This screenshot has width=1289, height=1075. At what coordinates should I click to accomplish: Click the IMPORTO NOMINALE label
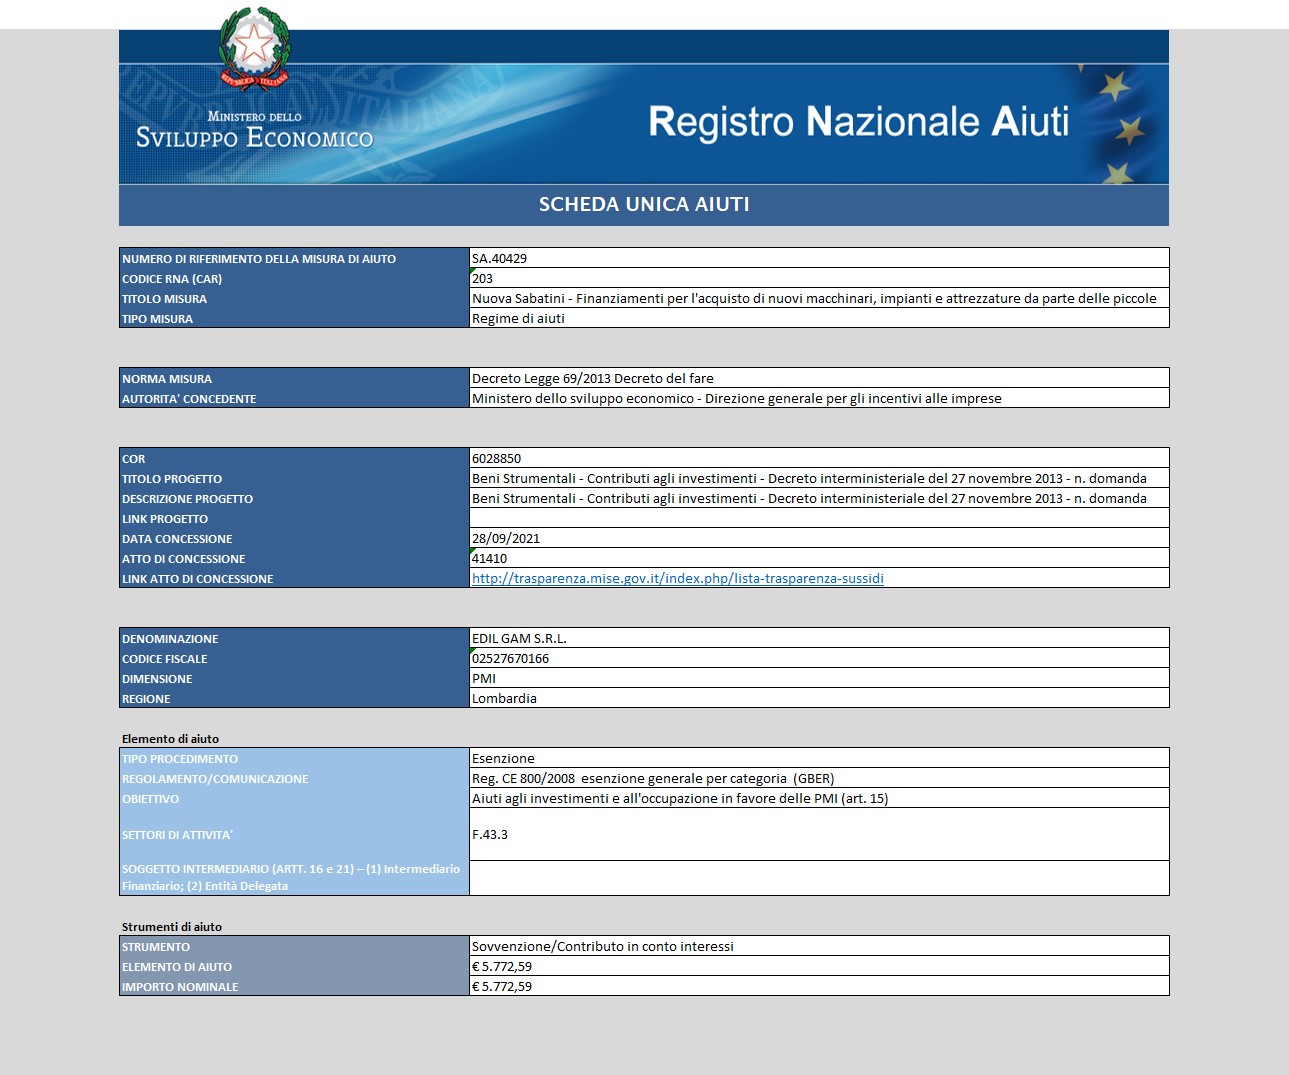point(180,987)
